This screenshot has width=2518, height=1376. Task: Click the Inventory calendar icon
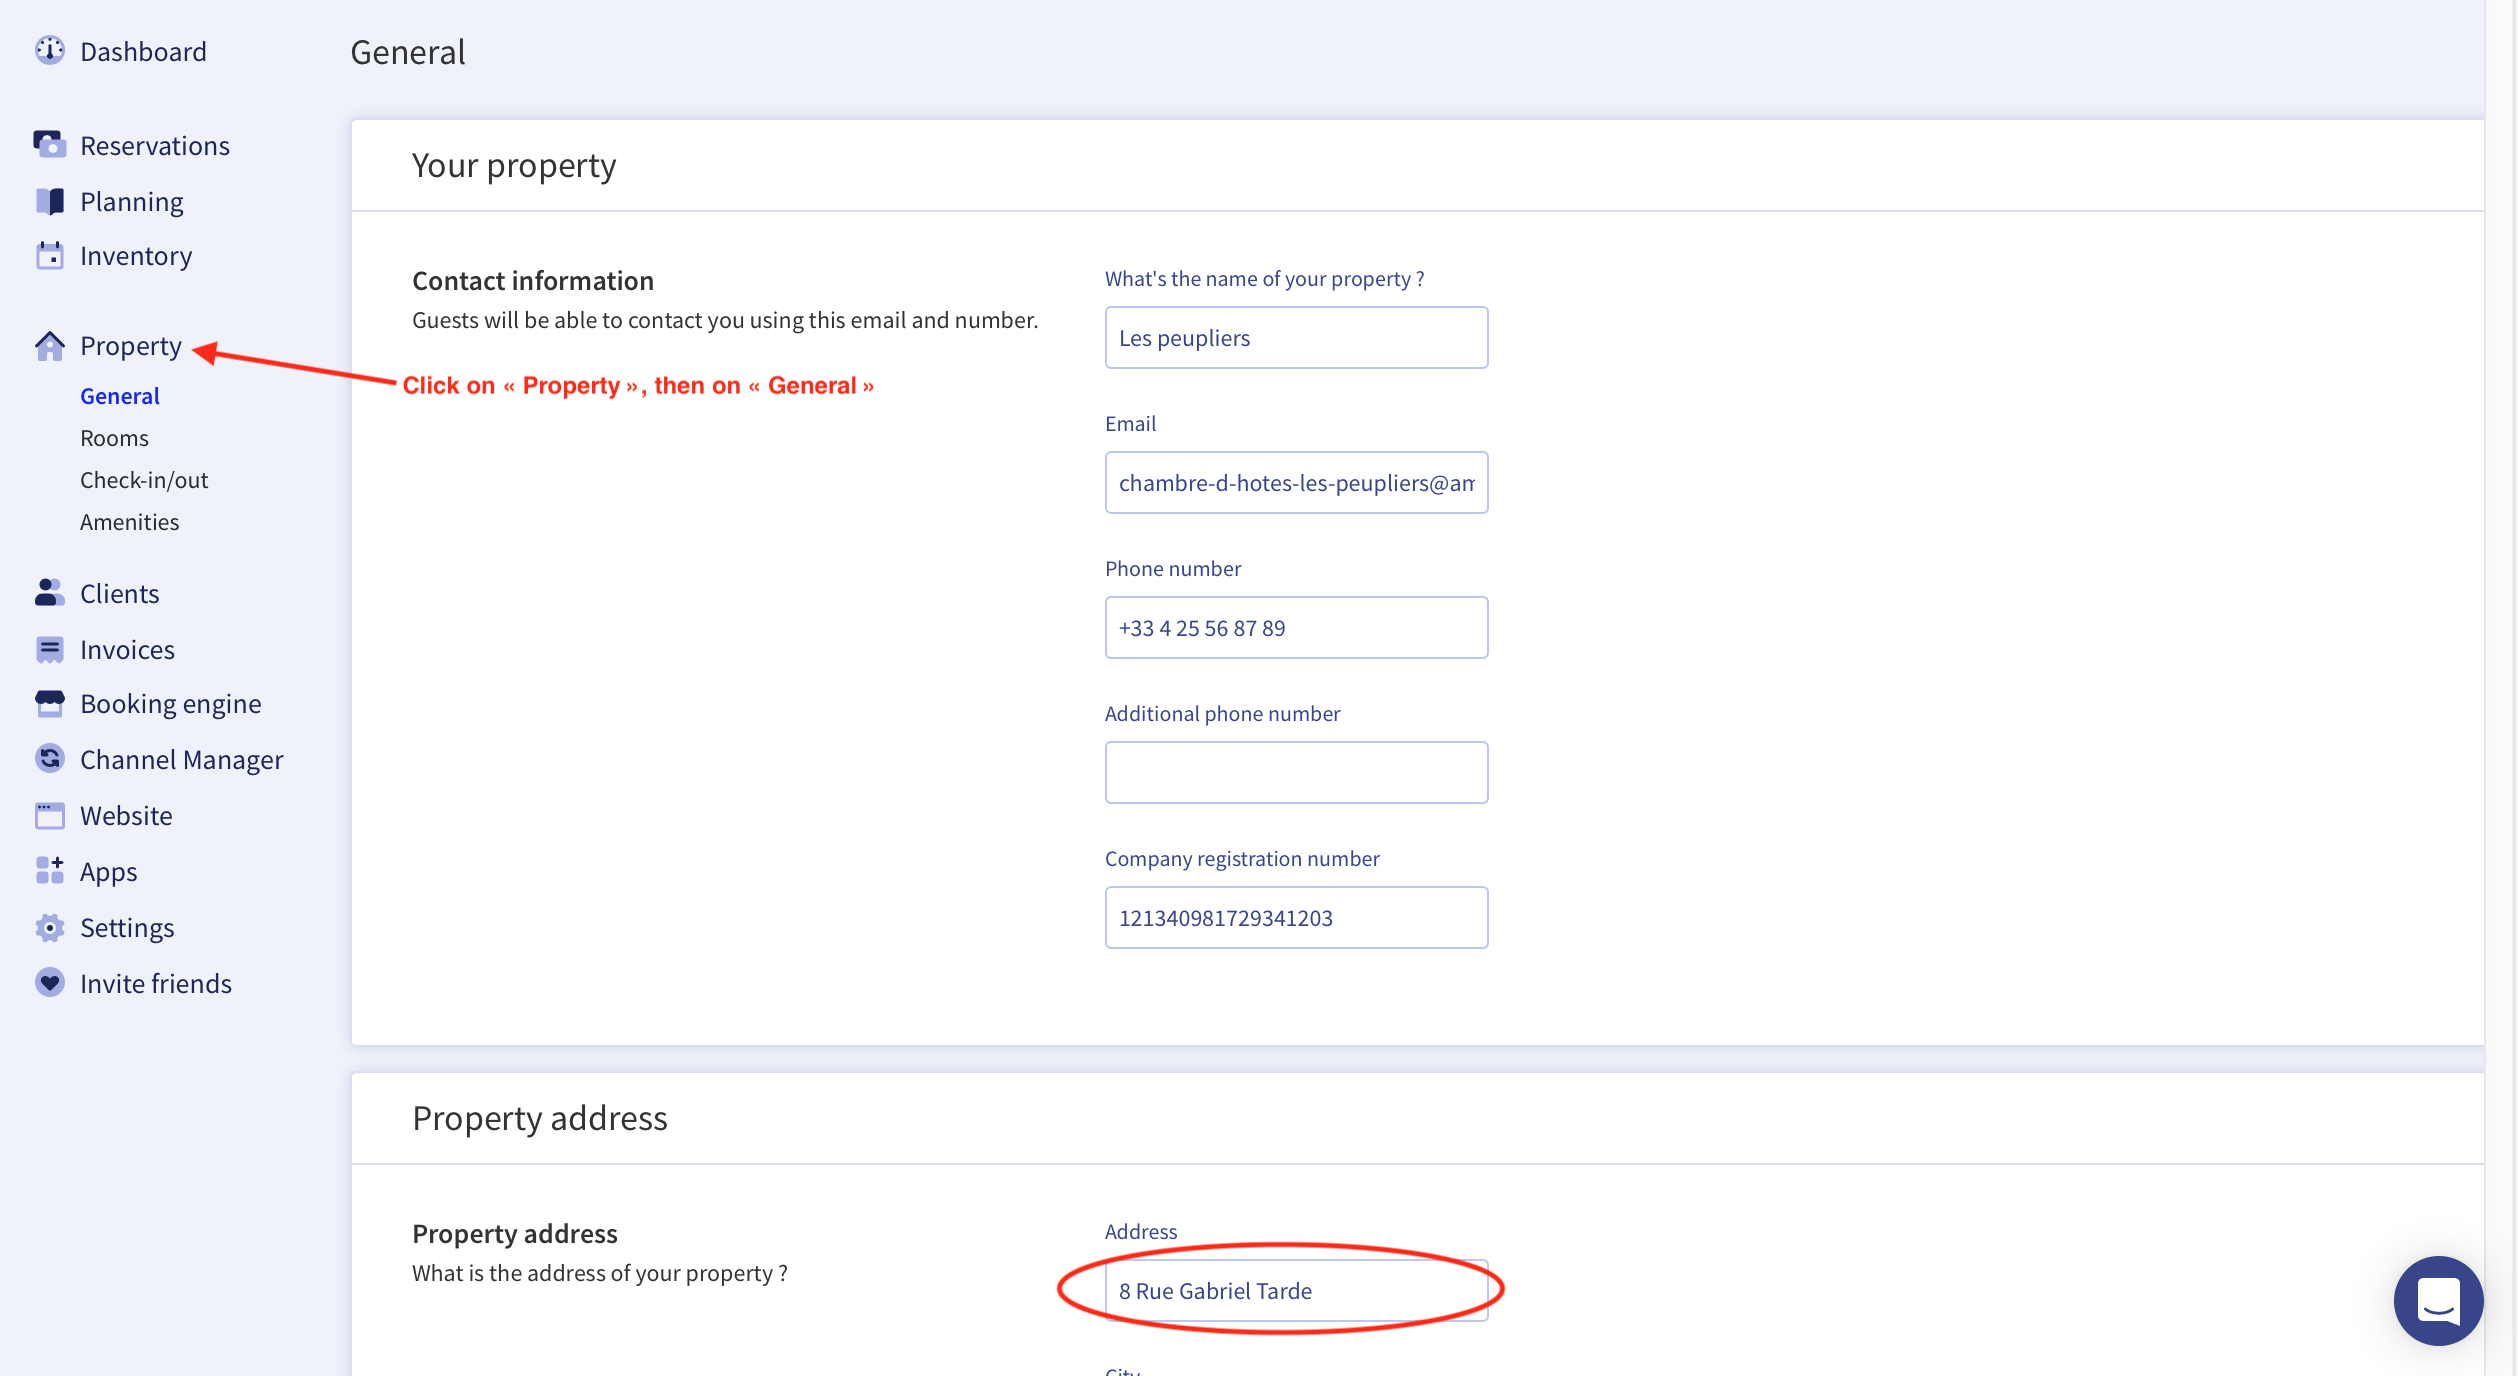(49, 255)
